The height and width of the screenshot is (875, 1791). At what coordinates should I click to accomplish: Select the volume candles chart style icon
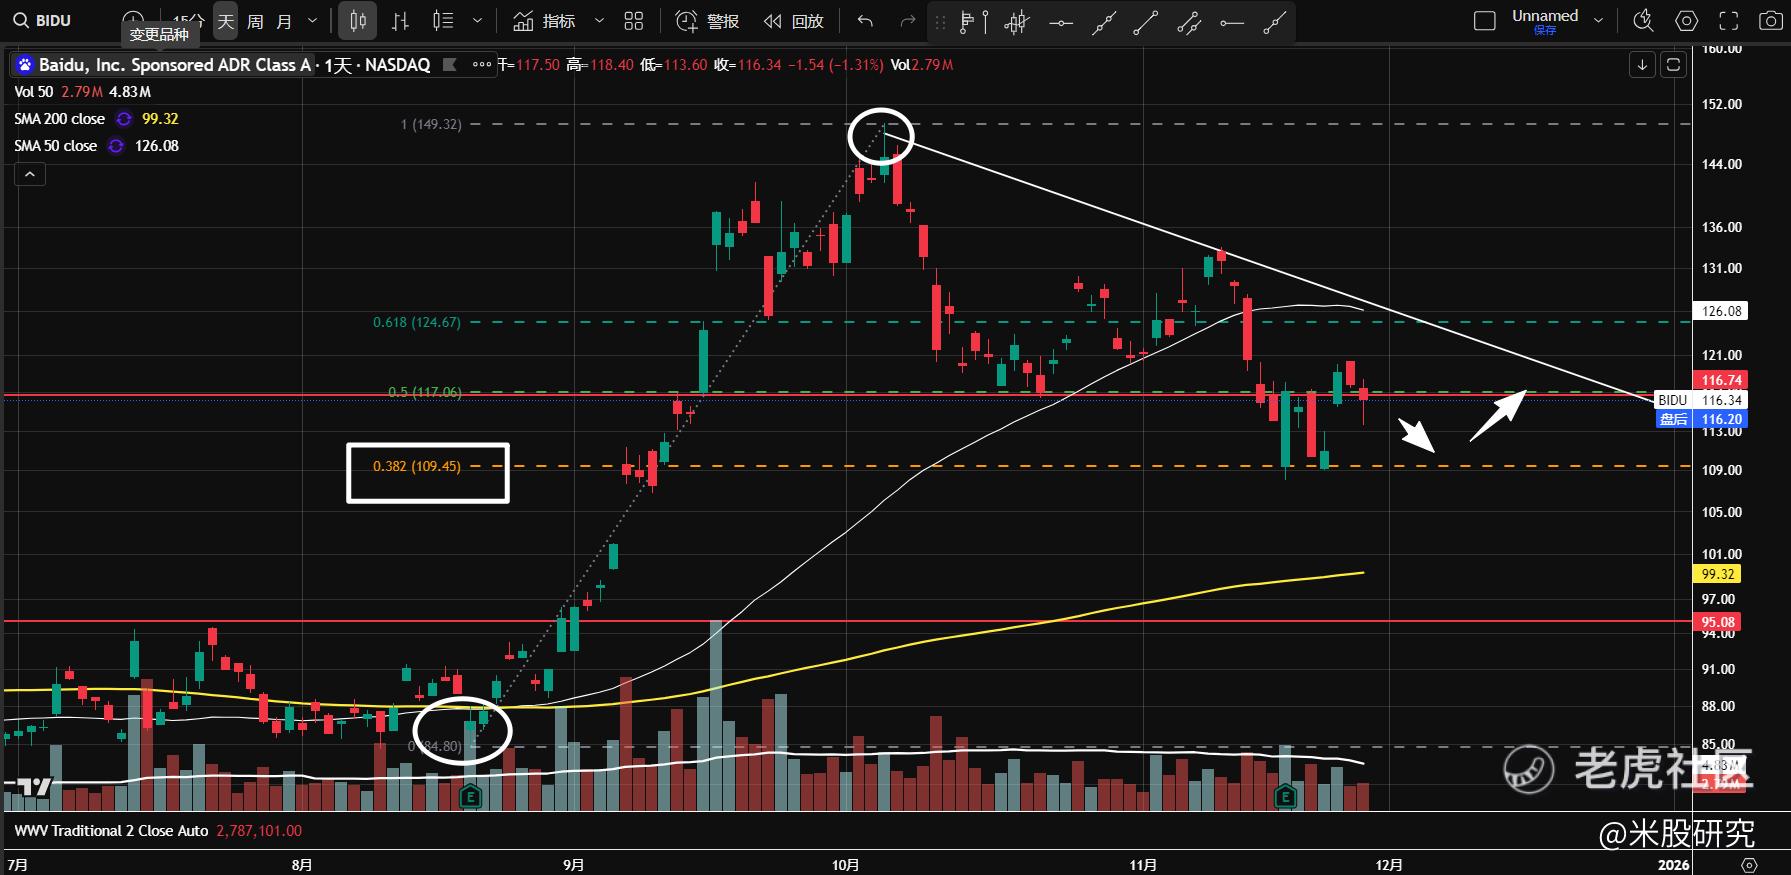point(443,21)
